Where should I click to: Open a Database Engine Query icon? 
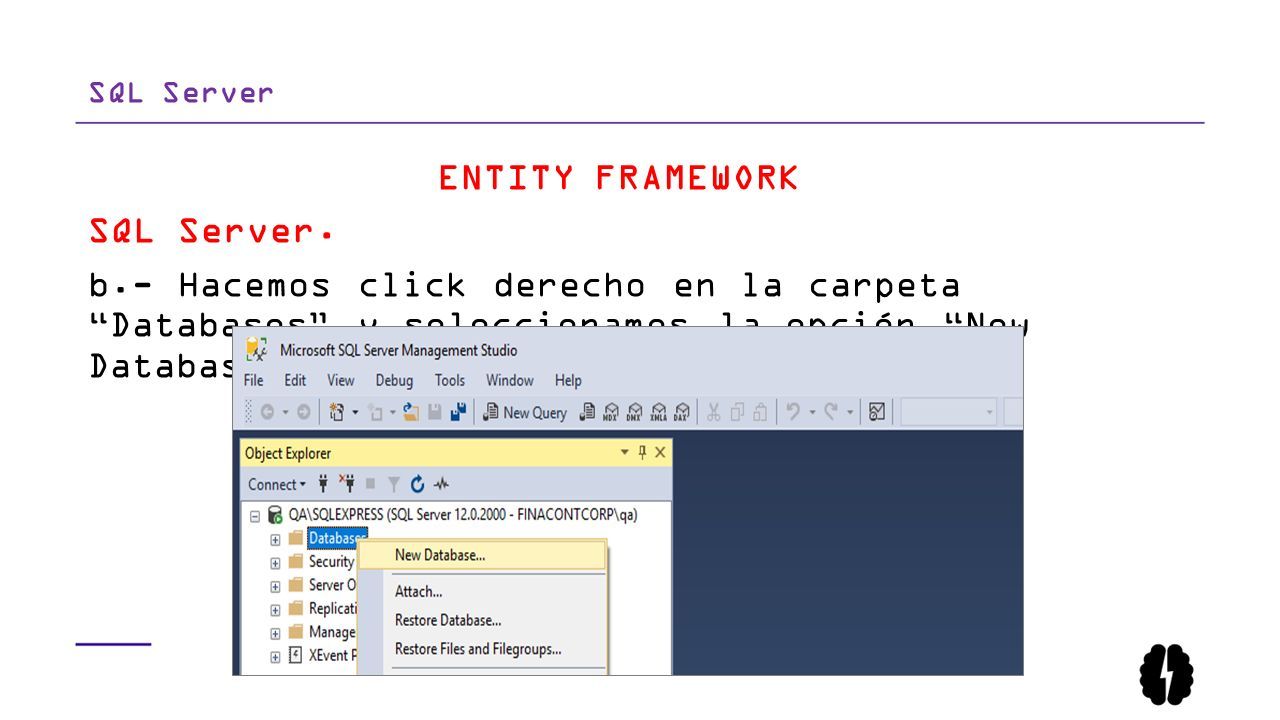(x=587, y=412)
